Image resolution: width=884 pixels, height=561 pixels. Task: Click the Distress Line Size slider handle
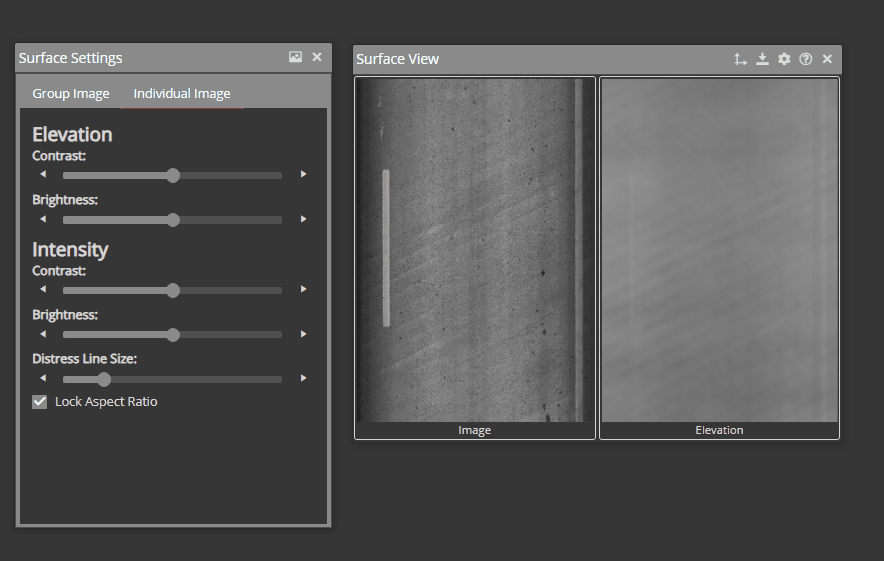[103, 379]
